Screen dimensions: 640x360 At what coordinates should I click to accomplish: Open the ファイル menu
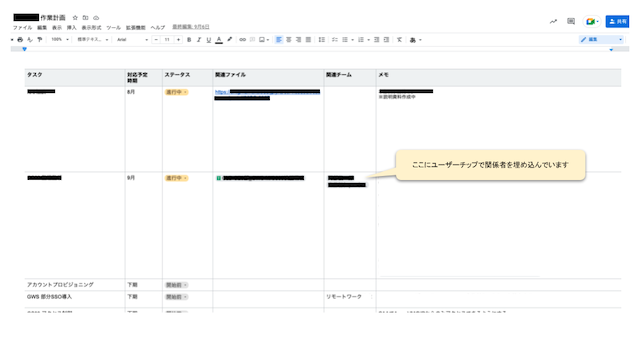pyautogui.click(x=22, y=28)
